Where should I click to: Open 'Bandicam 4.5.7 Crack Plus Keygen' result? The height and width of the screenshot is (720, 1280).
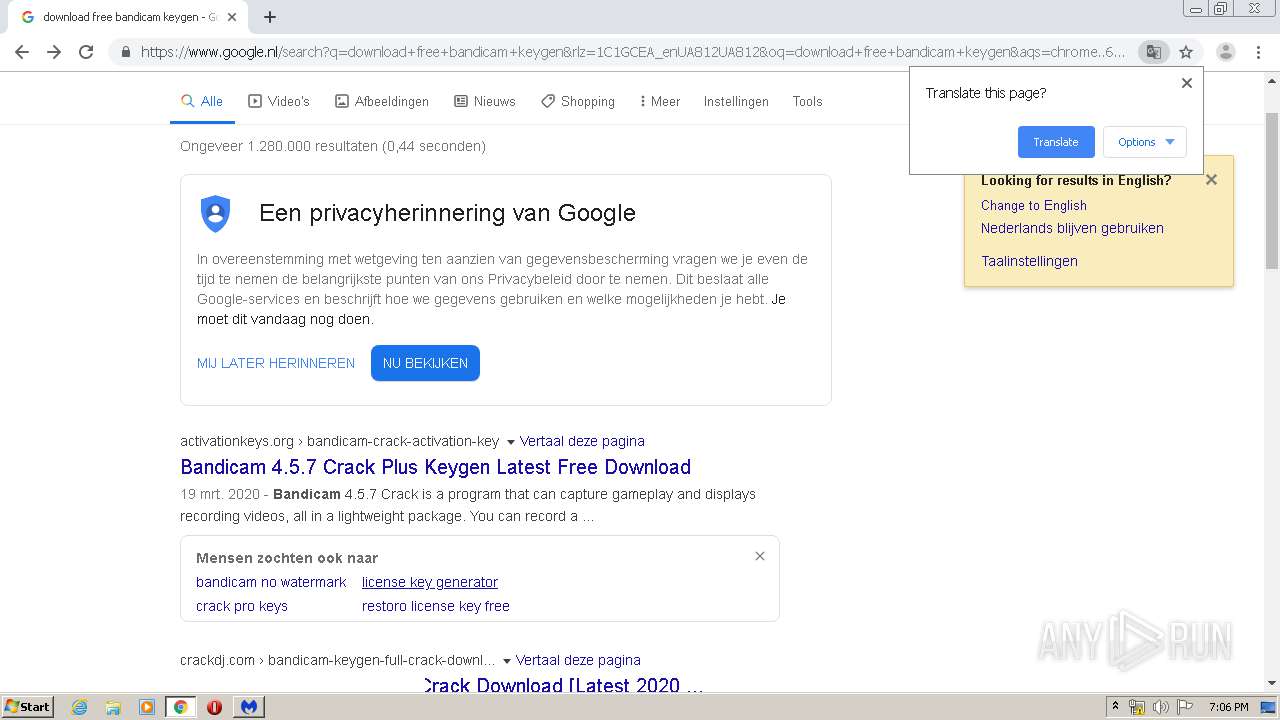point(435,467)
